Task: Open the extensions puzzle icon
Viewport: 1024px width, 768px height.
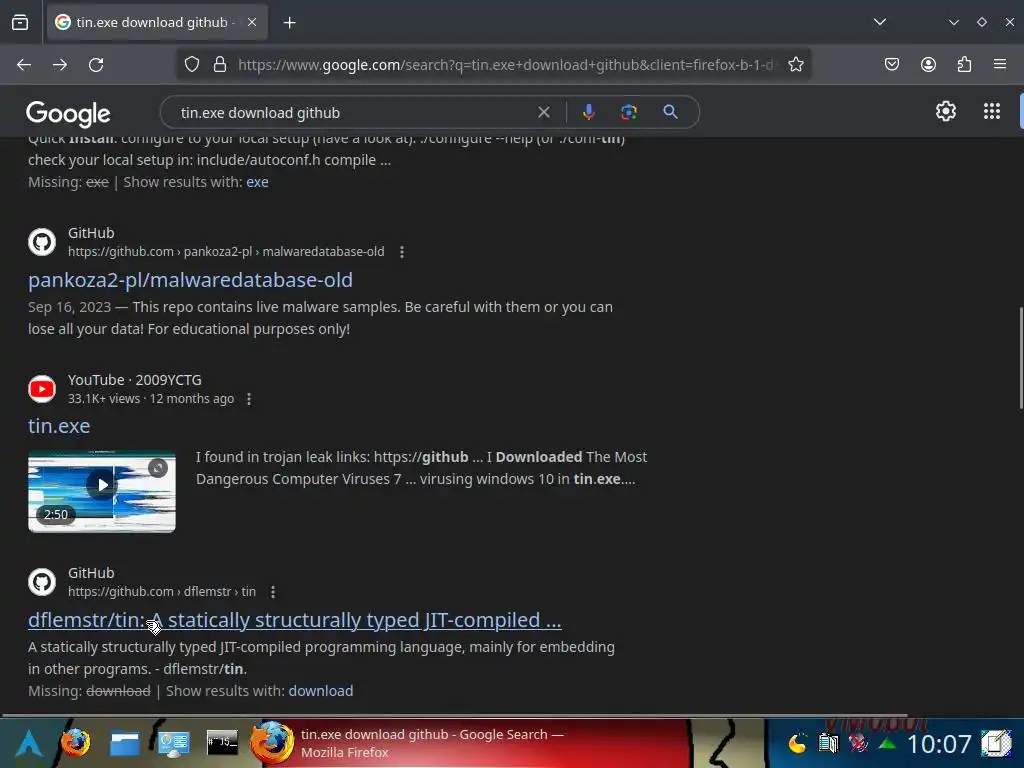Action: click(964, 65)
